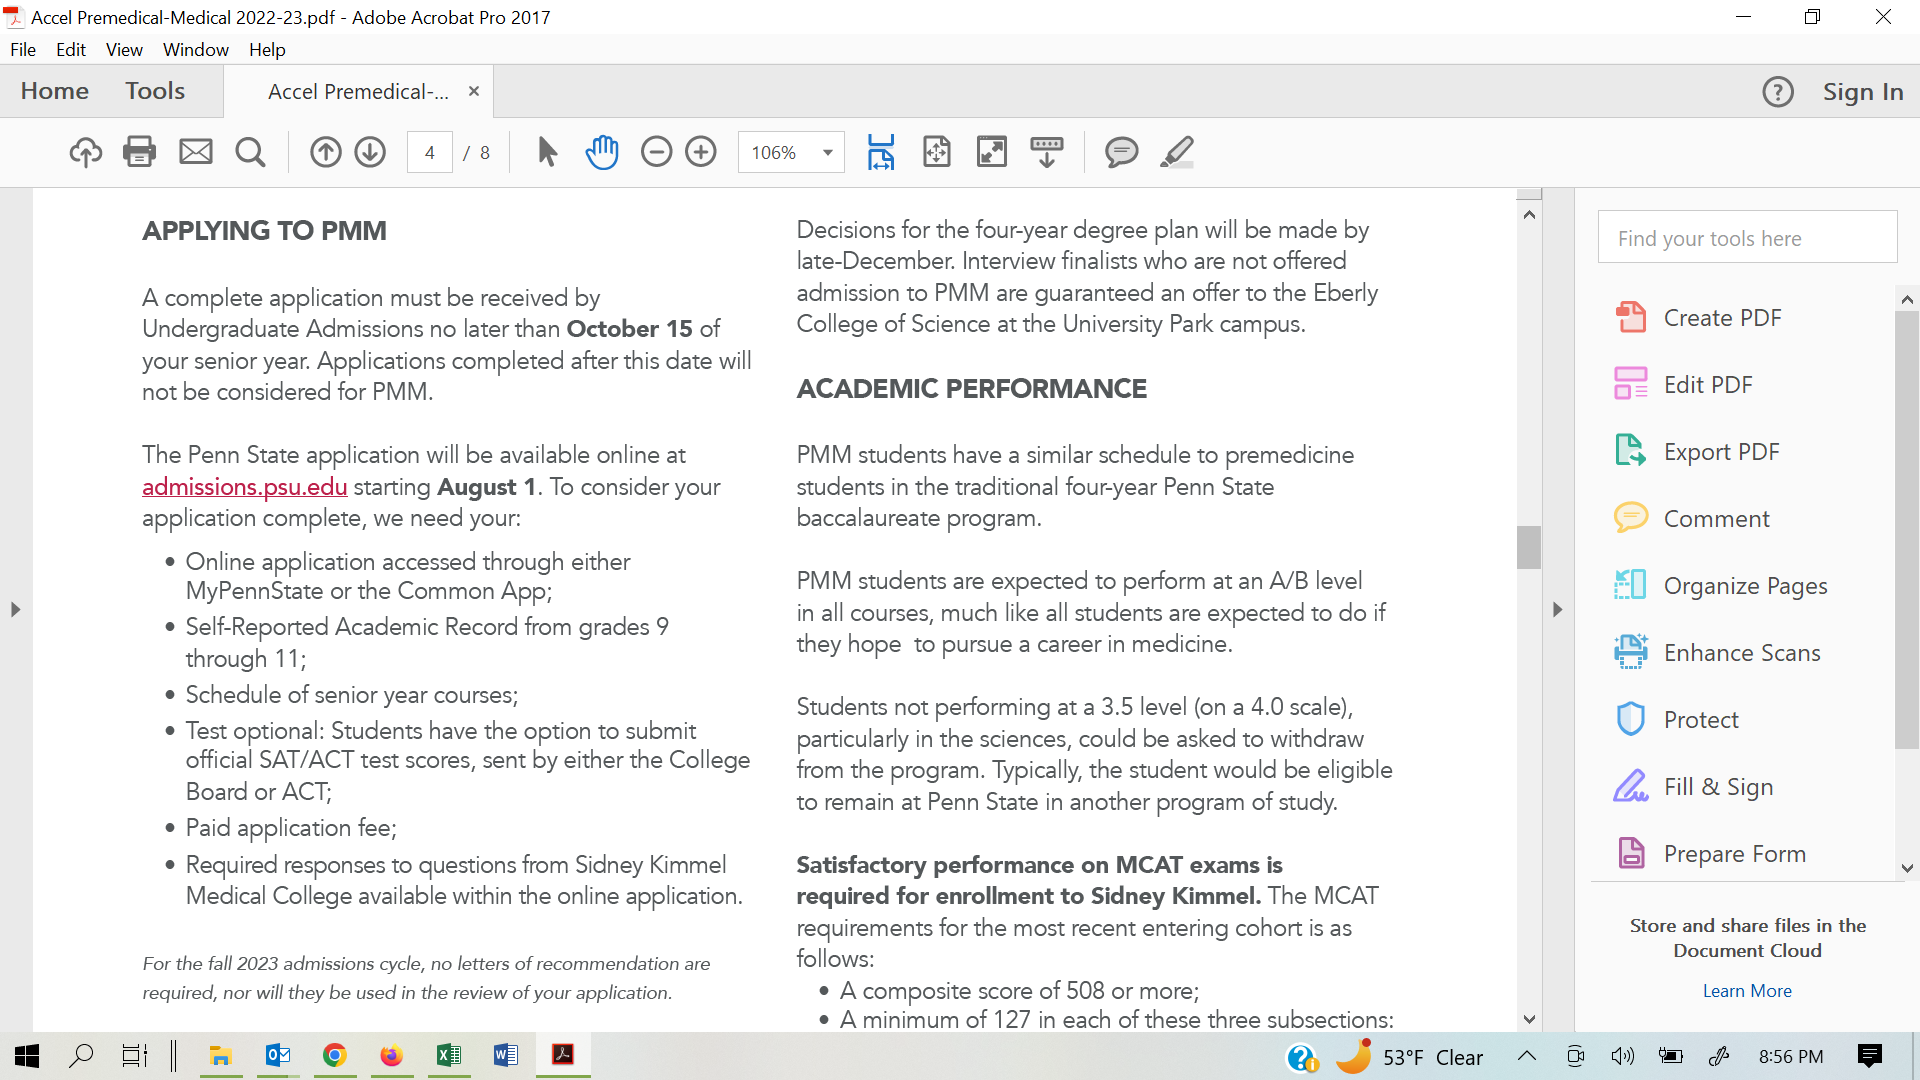Select the hand pan tool
Image resolution: width=1920 pixels, height=1080 pixels.
pos(602,152)
